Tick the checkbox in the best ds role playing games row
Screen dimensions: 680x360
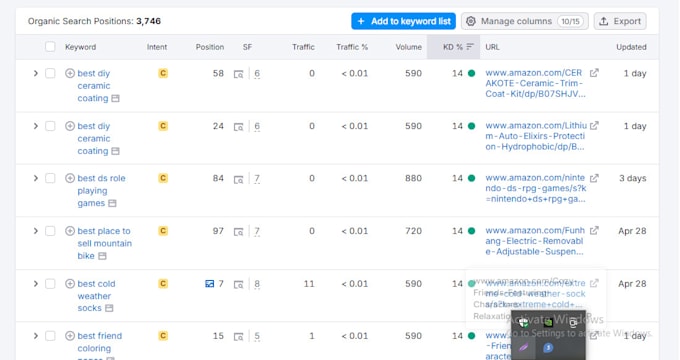click(x=50, y=178)
